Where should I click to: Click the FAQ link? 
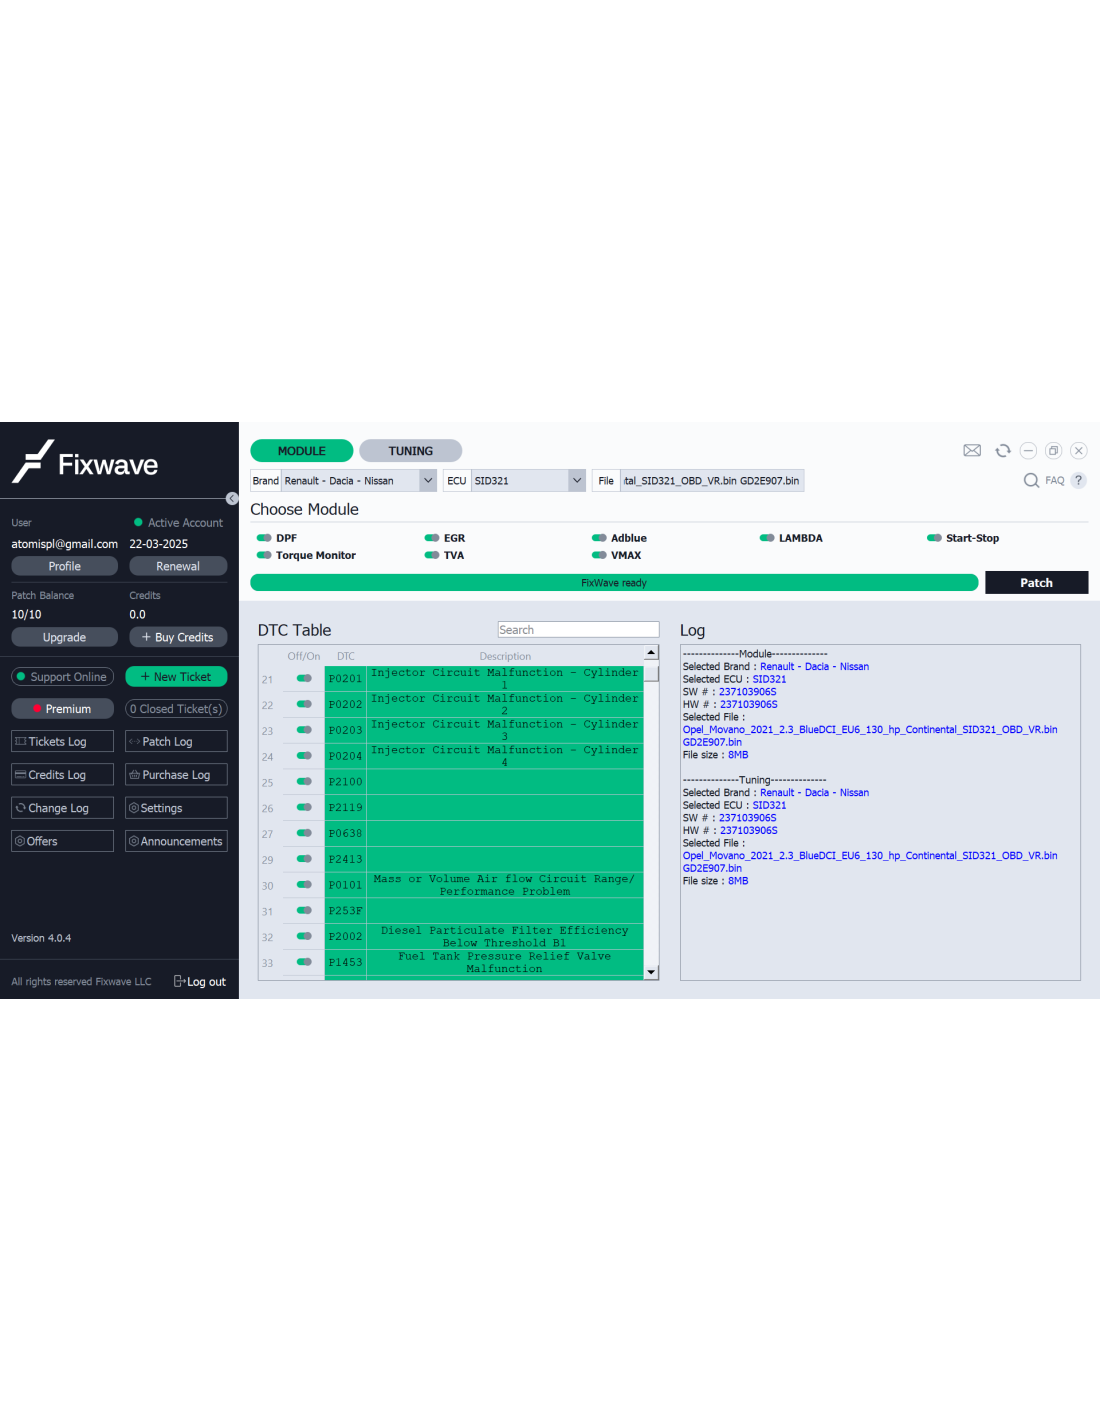(1055, 481)
